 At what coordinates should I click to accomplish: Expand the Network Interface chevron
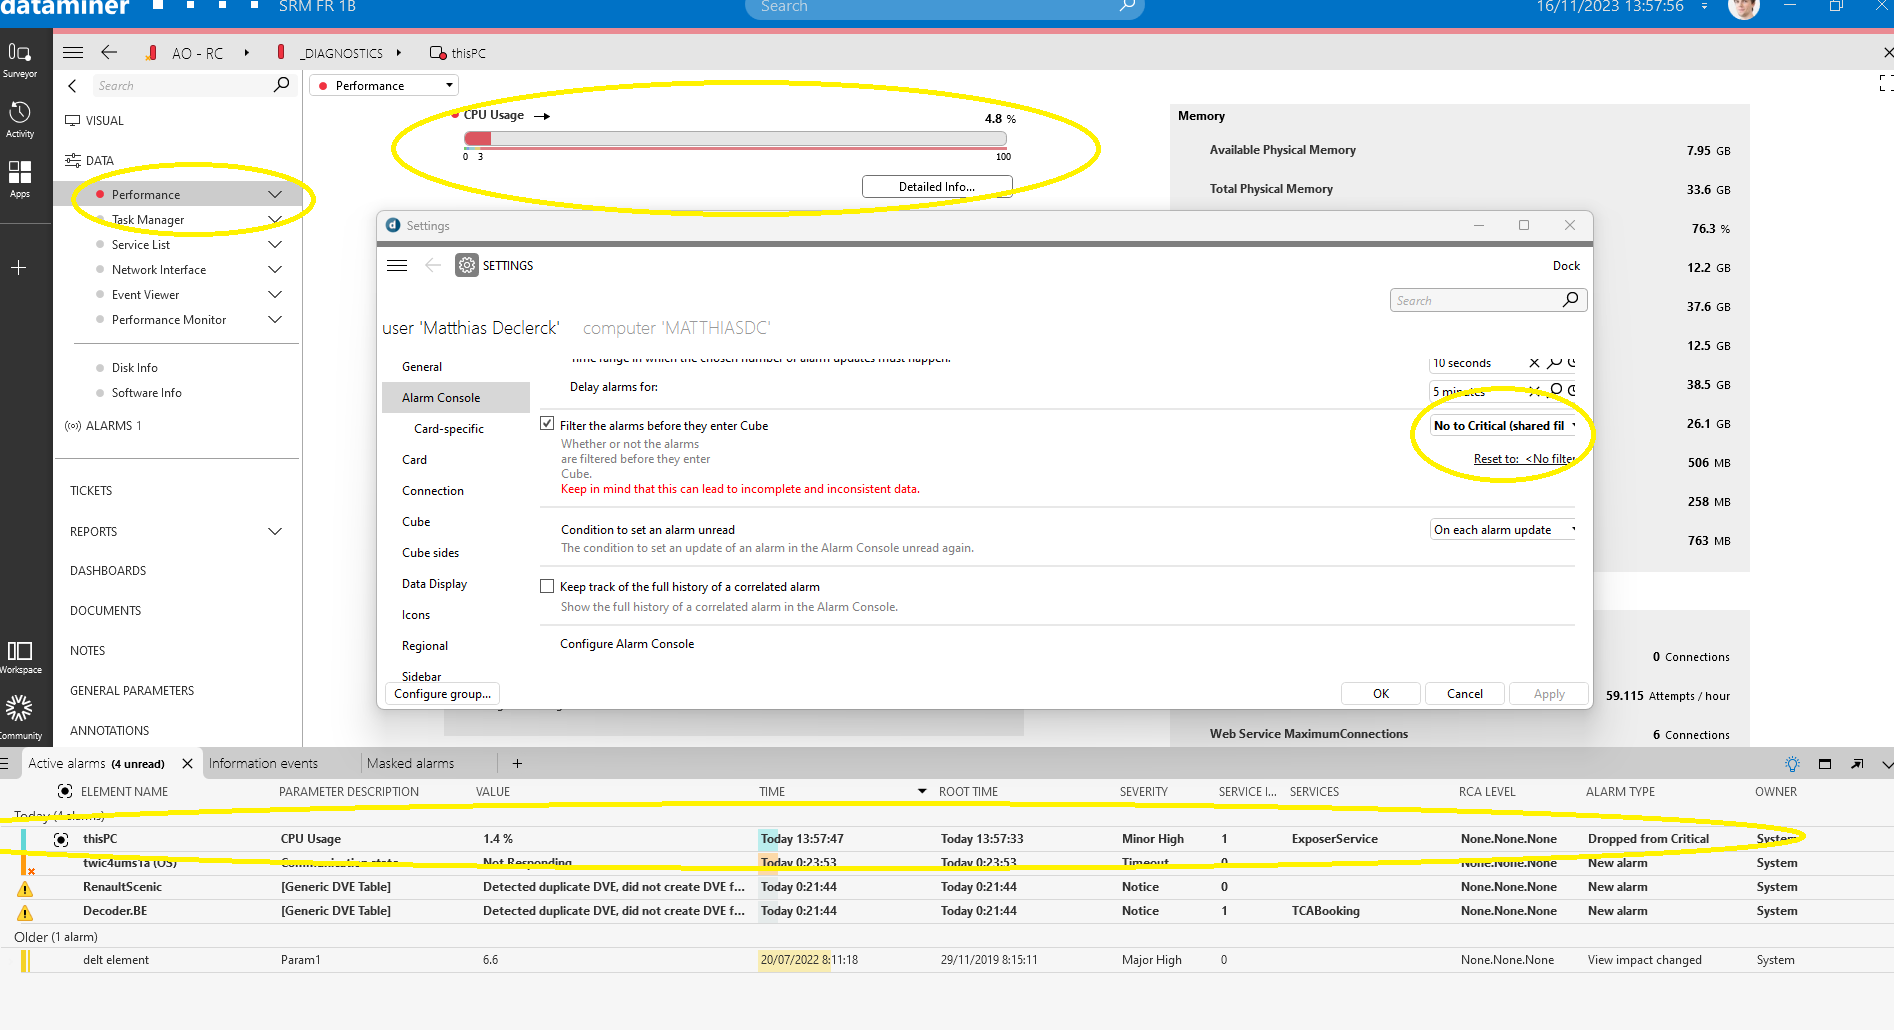275,269
